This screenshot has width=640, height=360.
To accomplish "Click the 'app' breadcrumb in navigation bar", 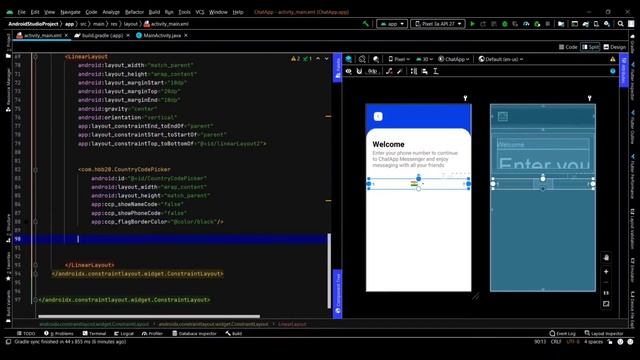I will [x=69, y=24].
